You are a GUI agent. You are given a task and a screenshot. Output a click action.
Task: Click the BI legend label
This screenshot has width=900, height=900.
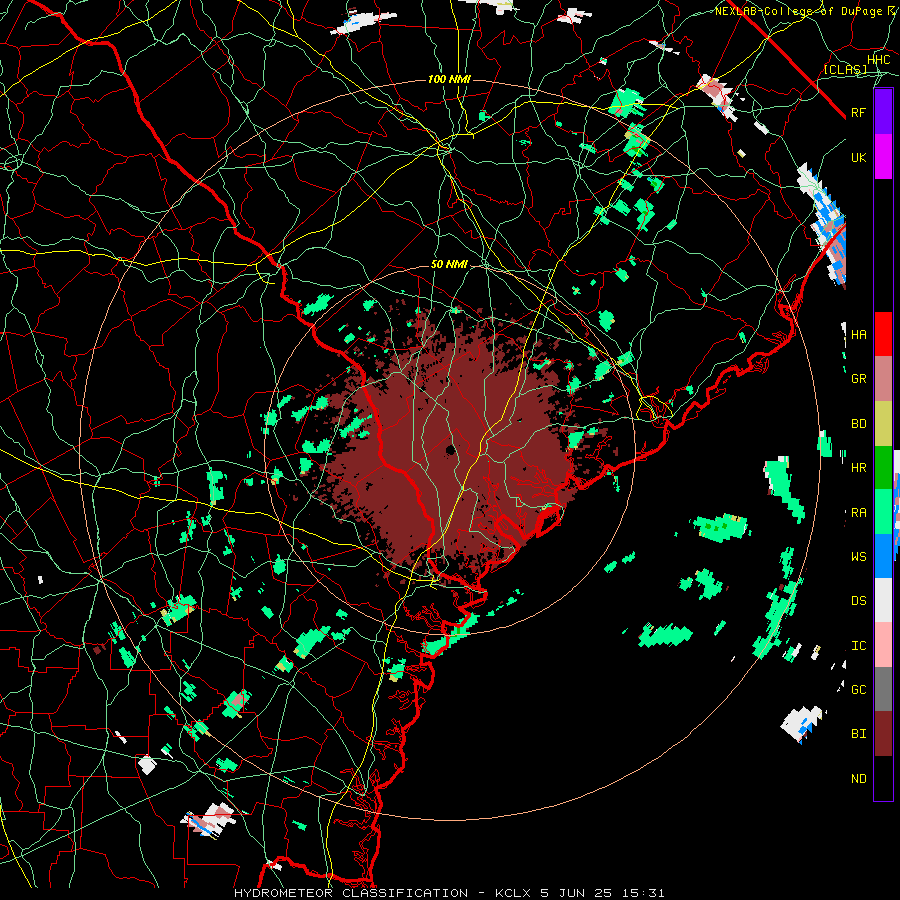coord(859,734)
